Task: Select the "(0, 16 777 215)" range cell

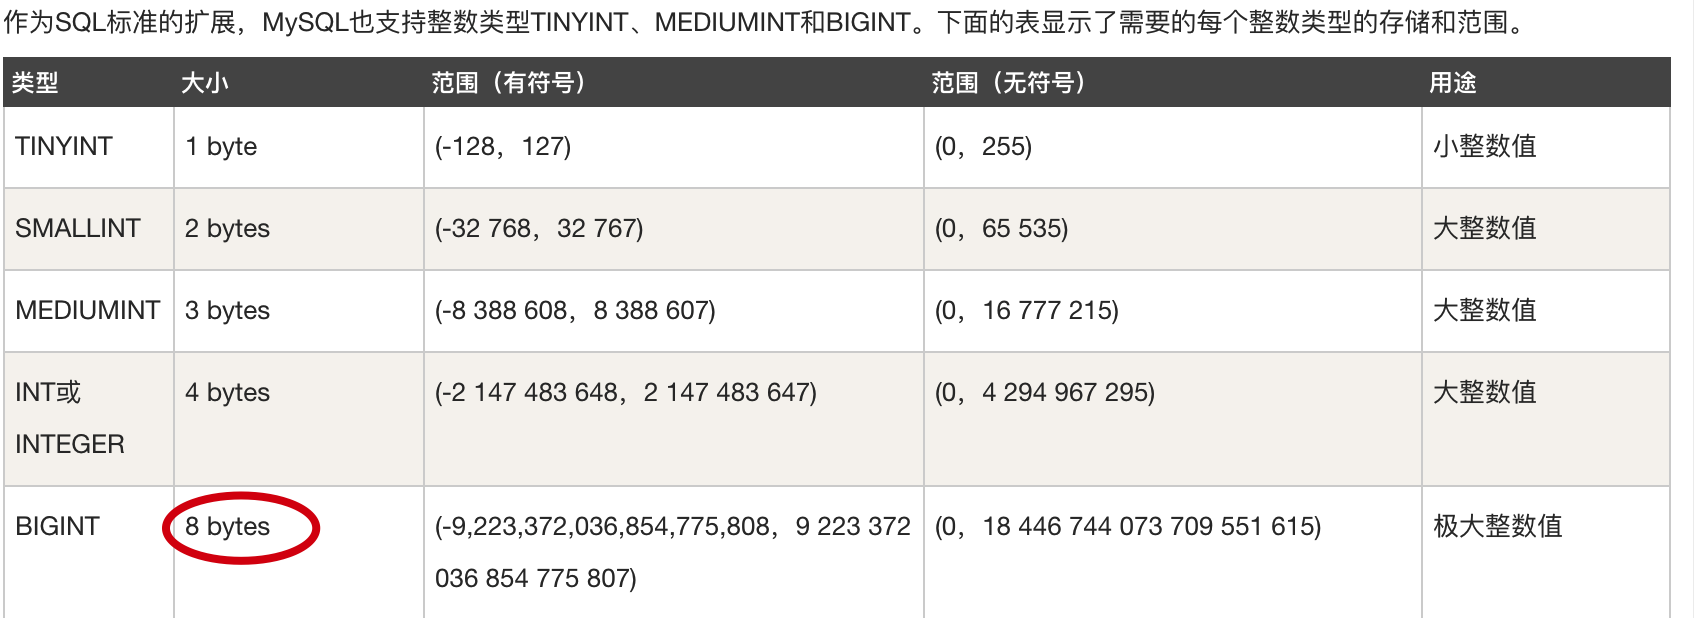Action: coord(1026,311)
